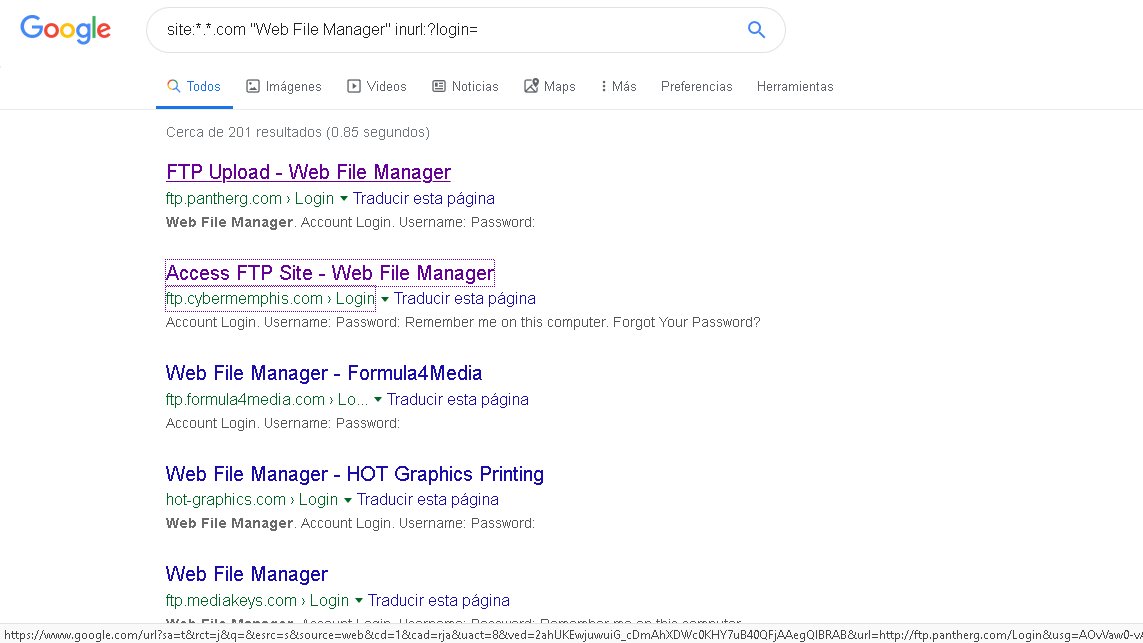The height and width of the screenshot is (643, 1143).
Task: Expand the dropdown arrow beside ftp.cybermemphis.com
Action: [x=385, y=299]
